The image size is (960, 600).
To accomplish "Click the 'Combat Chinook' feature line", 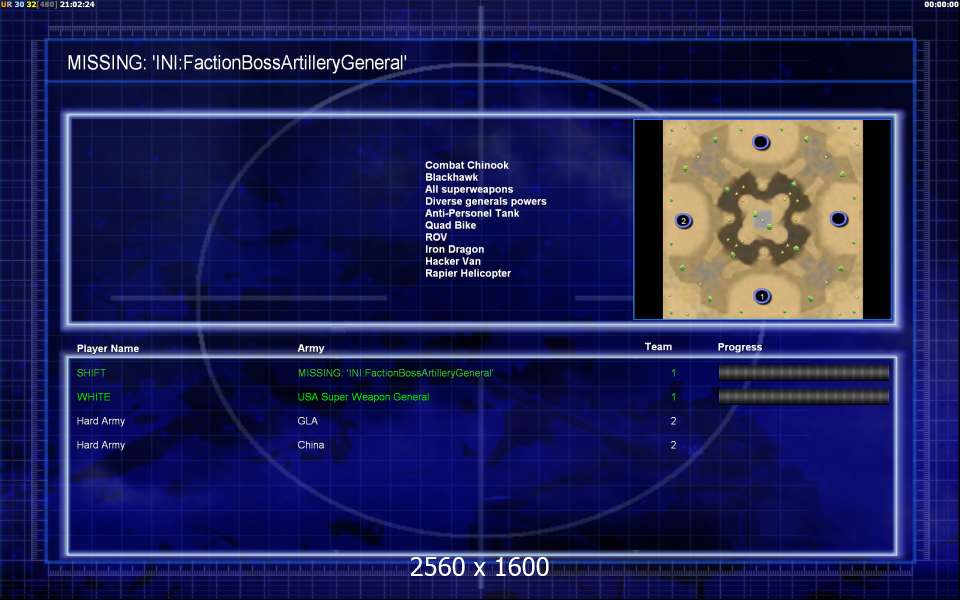I will (x=467, y=165).
